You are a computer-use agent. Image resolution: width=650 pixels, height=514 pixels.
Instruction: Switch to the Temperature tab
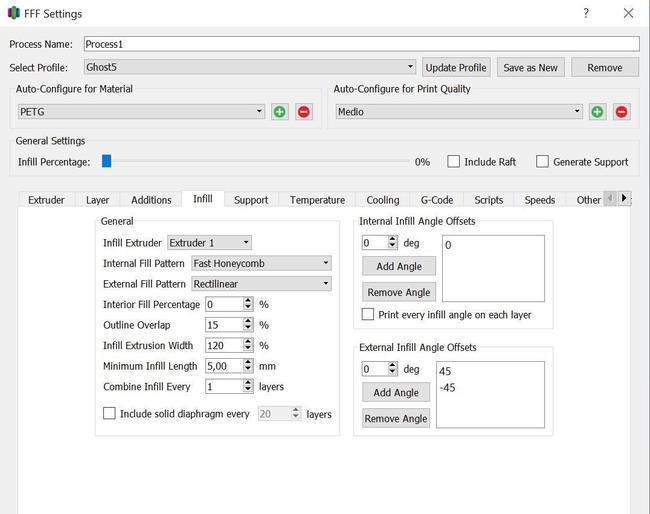point(317,200)
